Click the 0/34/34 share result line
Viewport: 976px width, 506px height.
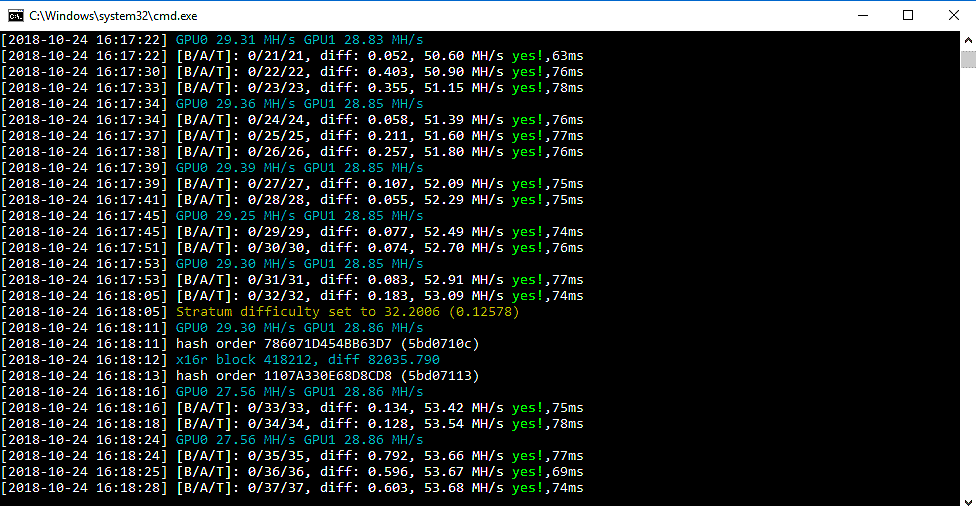[x=293, y=424]
